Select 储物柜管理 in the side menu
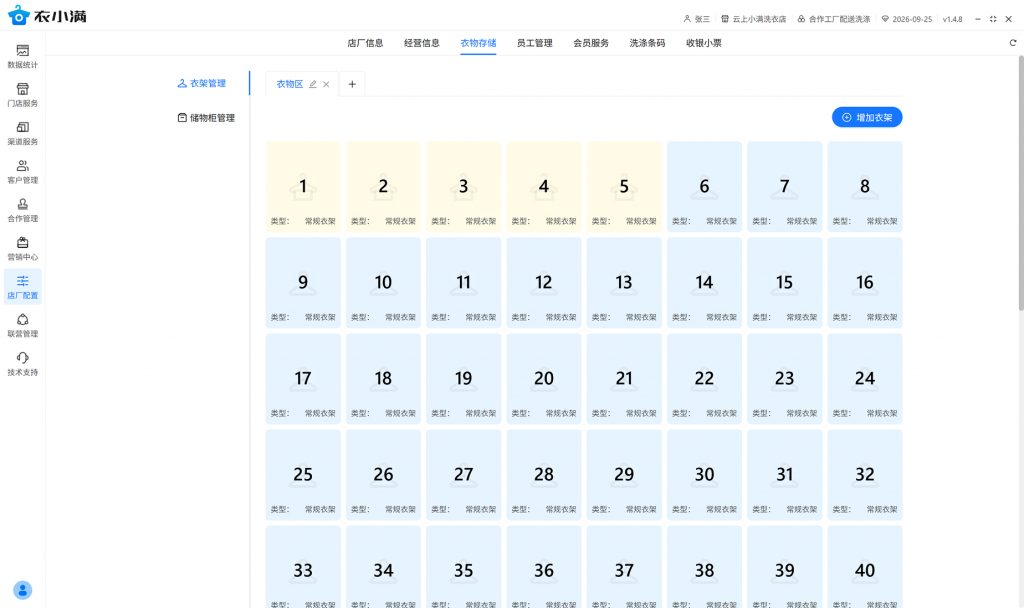 tap(206, 118)
